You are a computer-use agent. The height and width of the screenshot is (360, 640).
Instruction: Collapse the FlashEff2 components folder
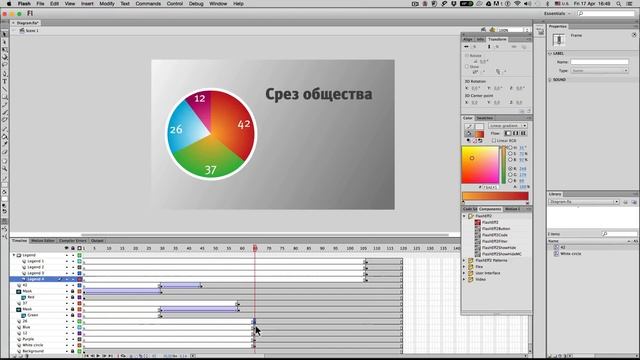pyautogui.click(x=464, y=216)
